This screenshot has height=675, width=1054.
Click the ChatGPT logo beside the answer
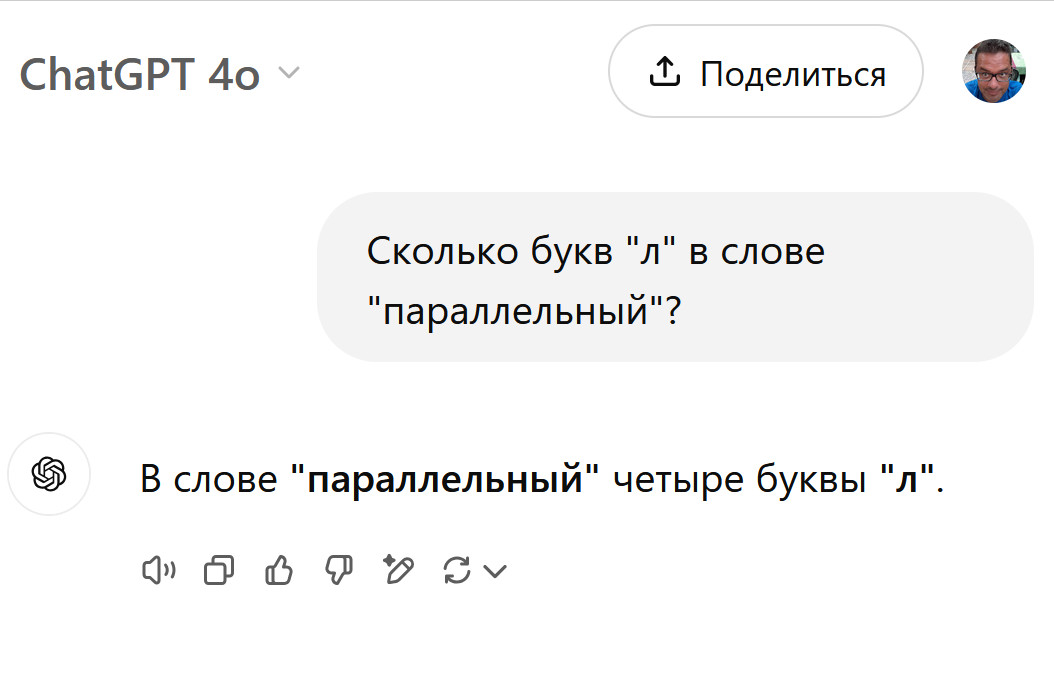[x=49, y=474]
